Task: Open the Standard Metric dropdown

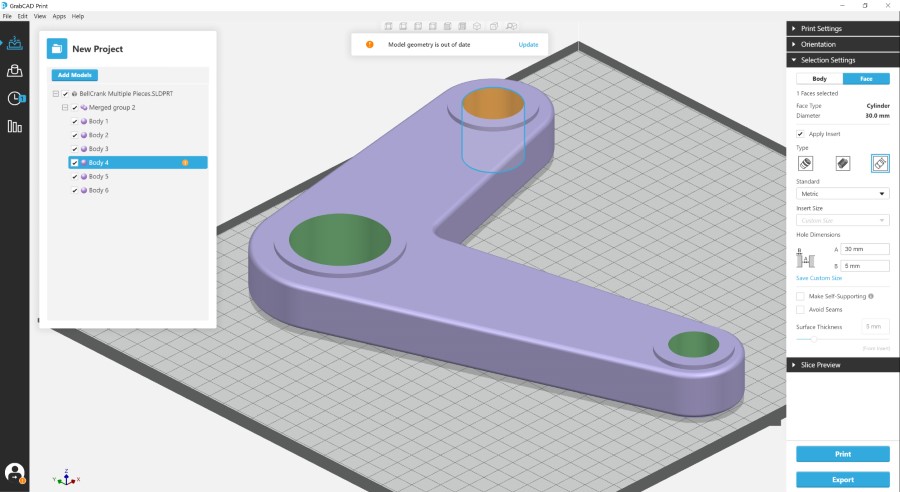Action: (843, 193)
